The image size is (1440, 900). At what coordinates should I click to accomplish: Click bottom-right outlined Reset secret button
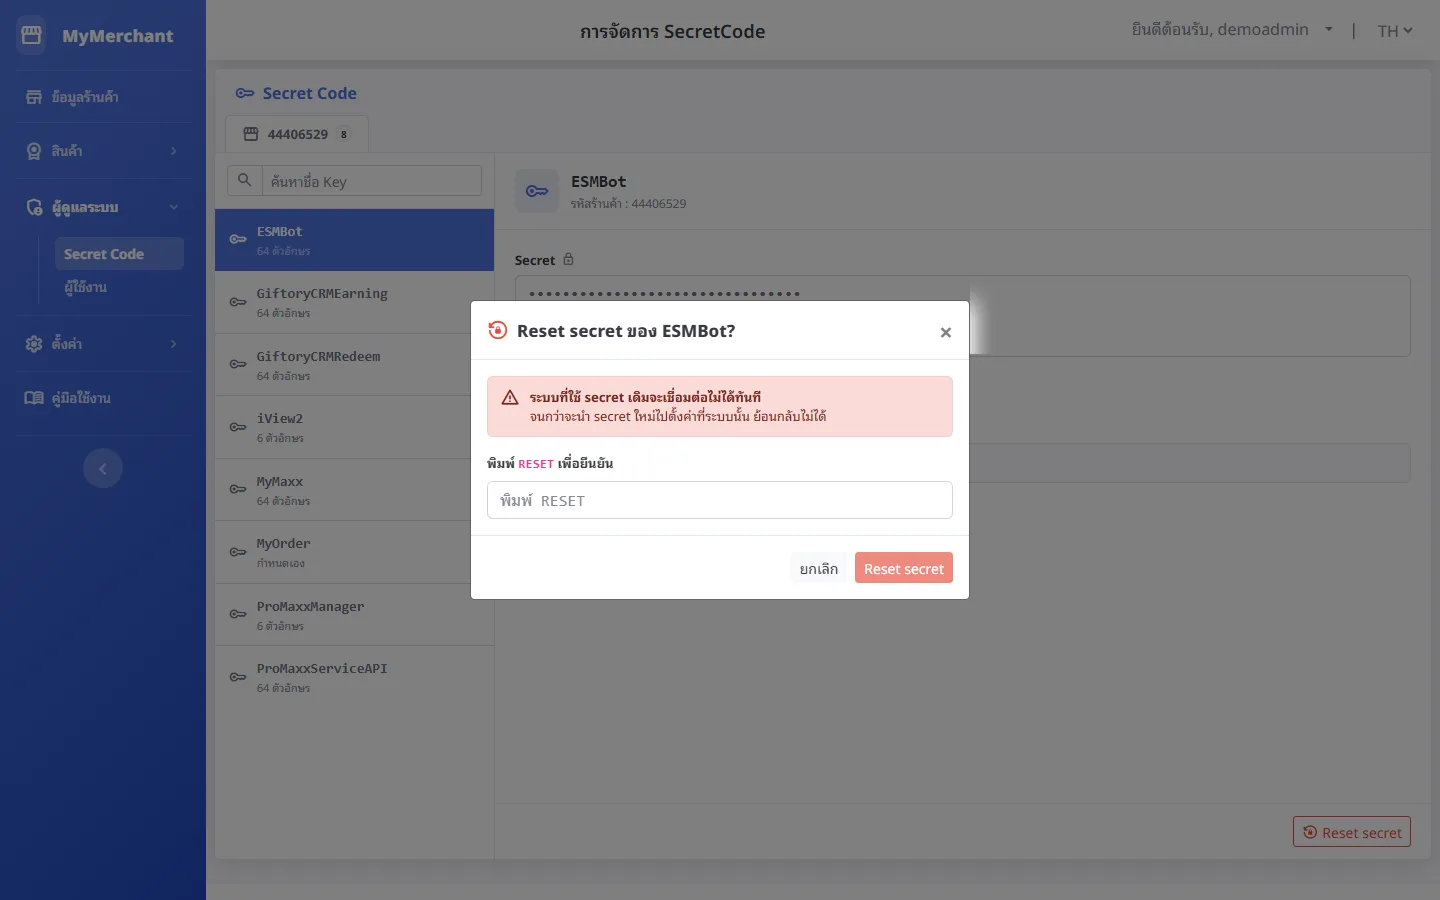pos(1352,832)
